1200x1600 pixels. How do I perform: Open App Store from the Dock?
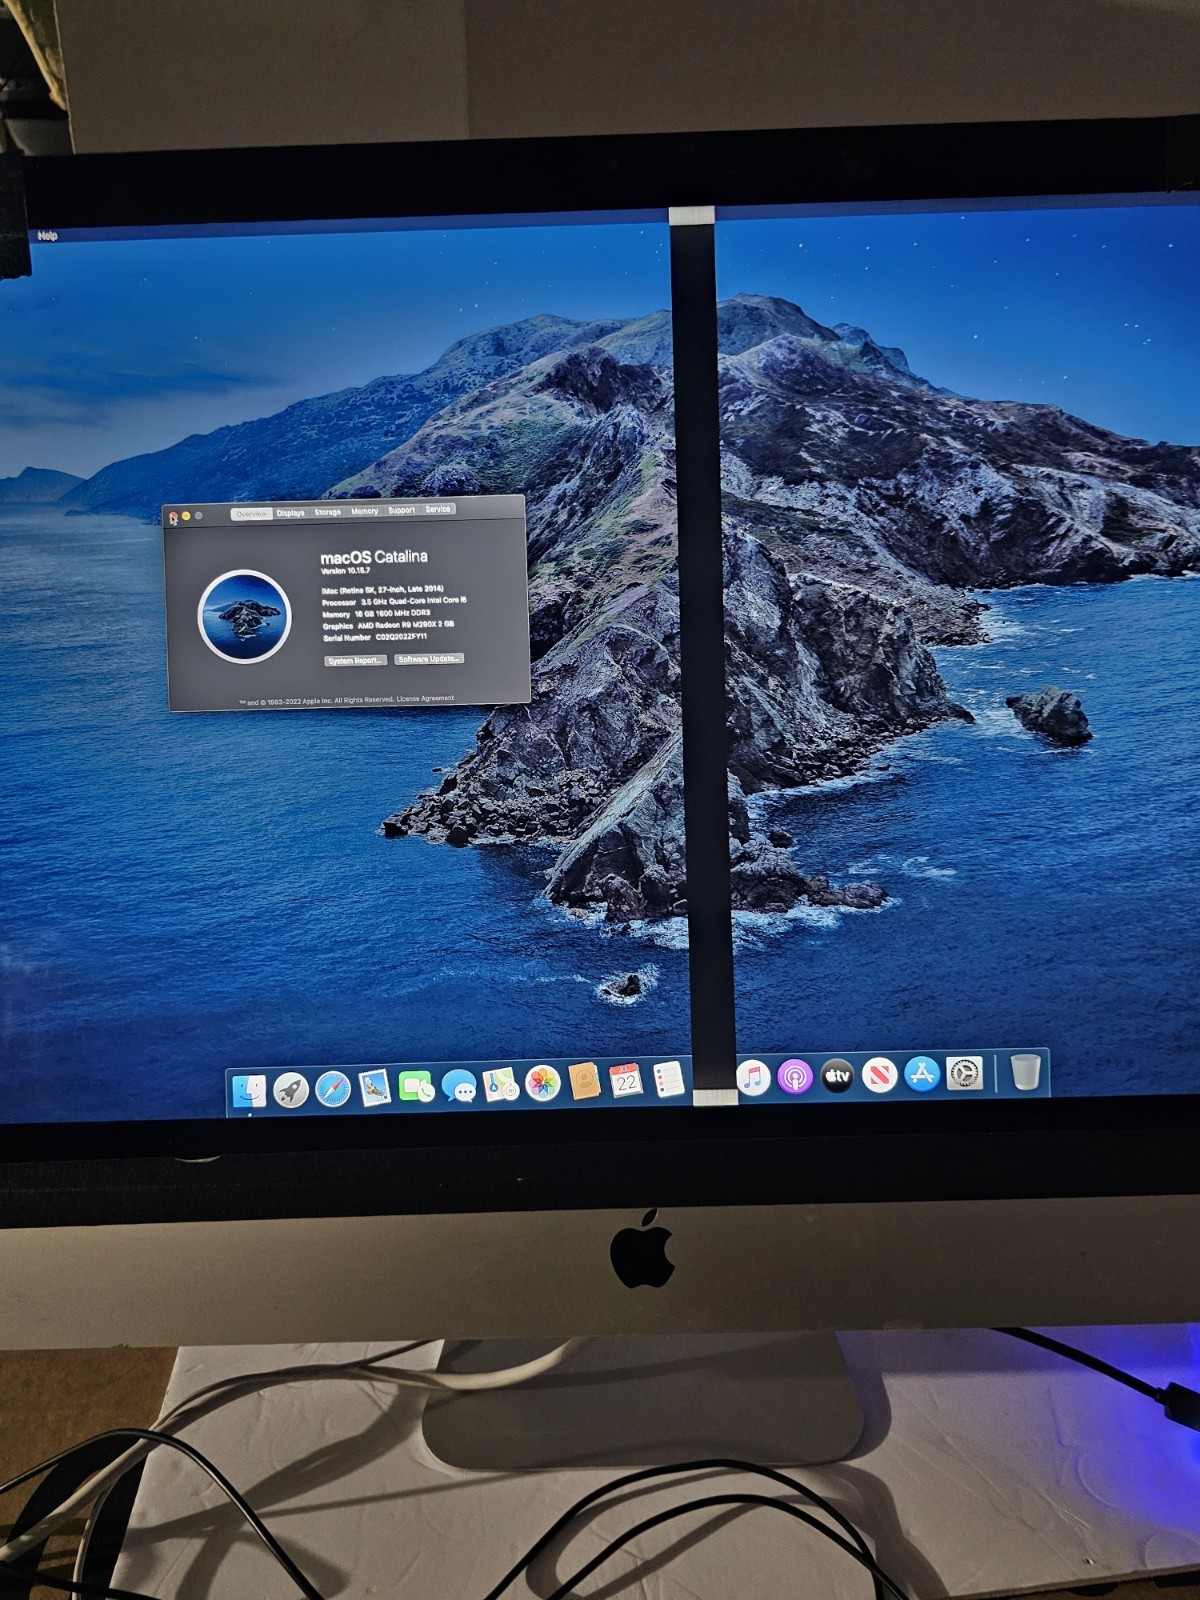[x=922, y=1075]
